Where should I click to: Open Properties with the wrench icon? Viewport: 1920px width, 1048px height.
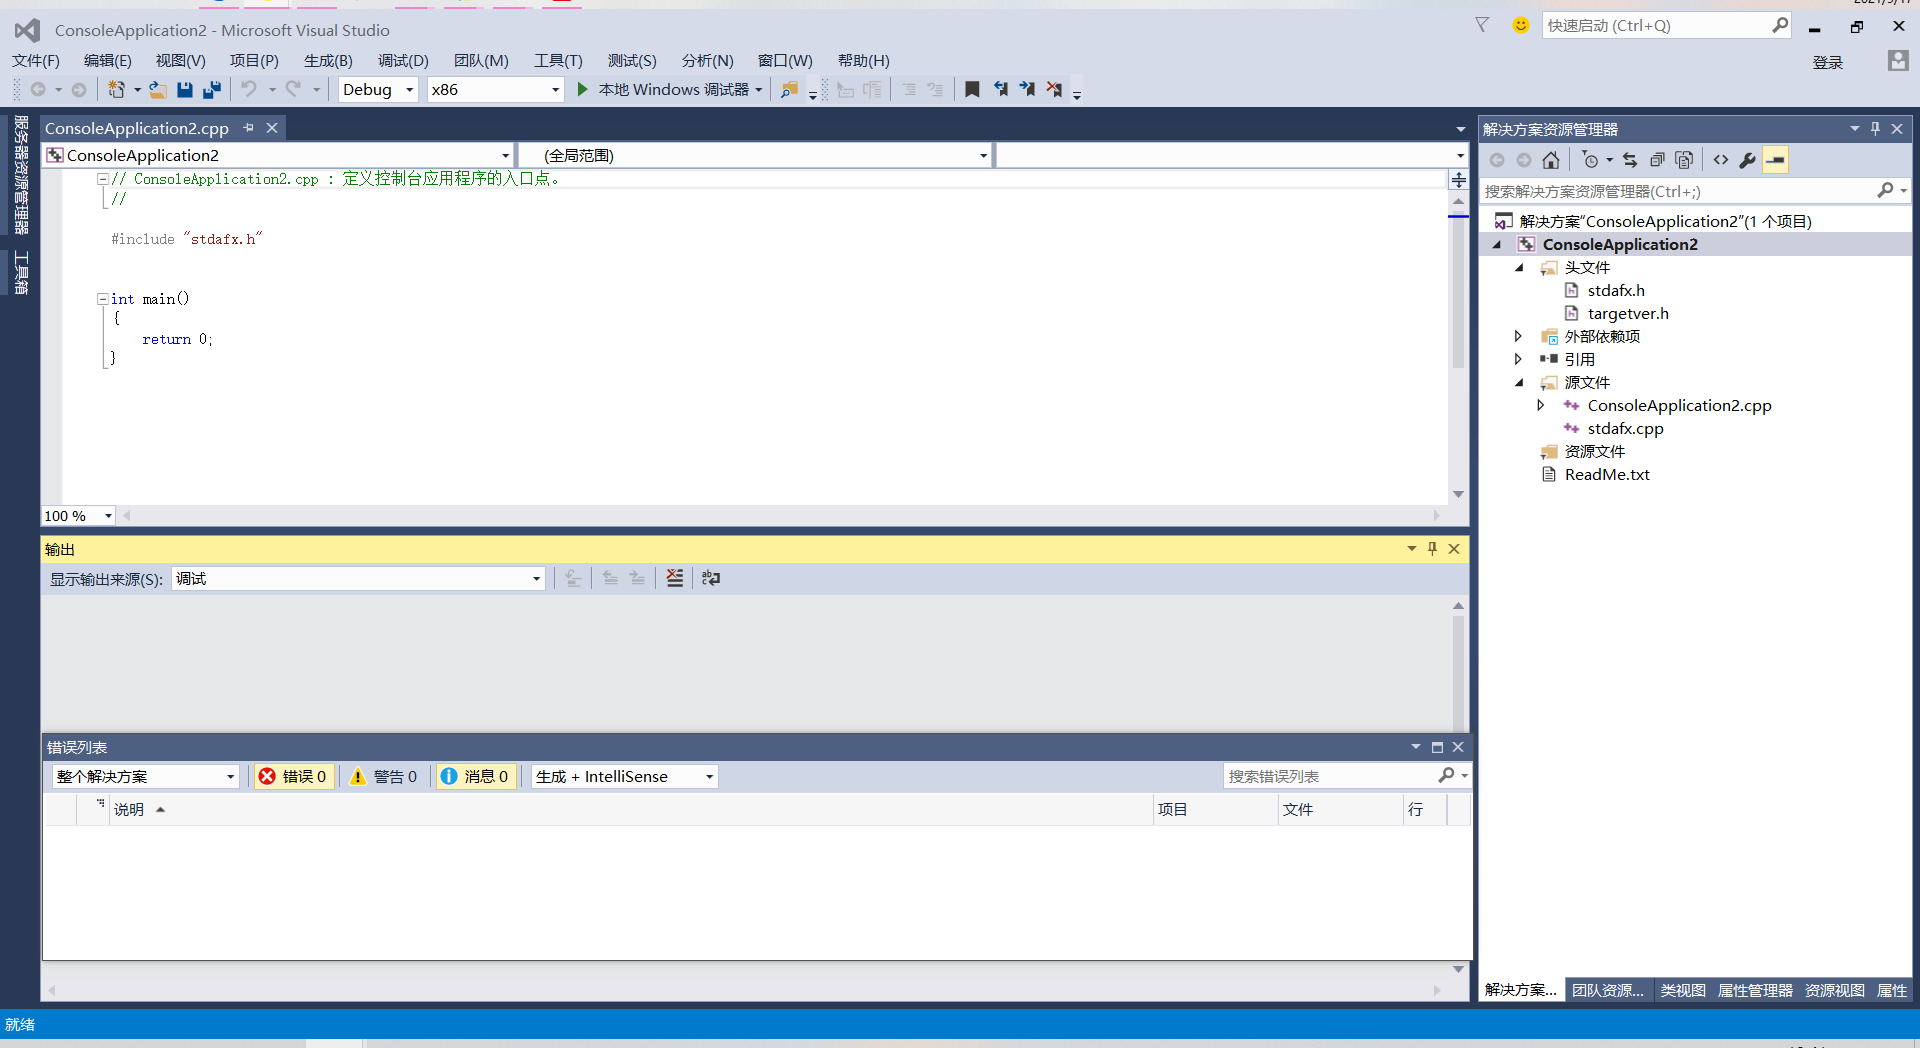[x=1748, y=160]
